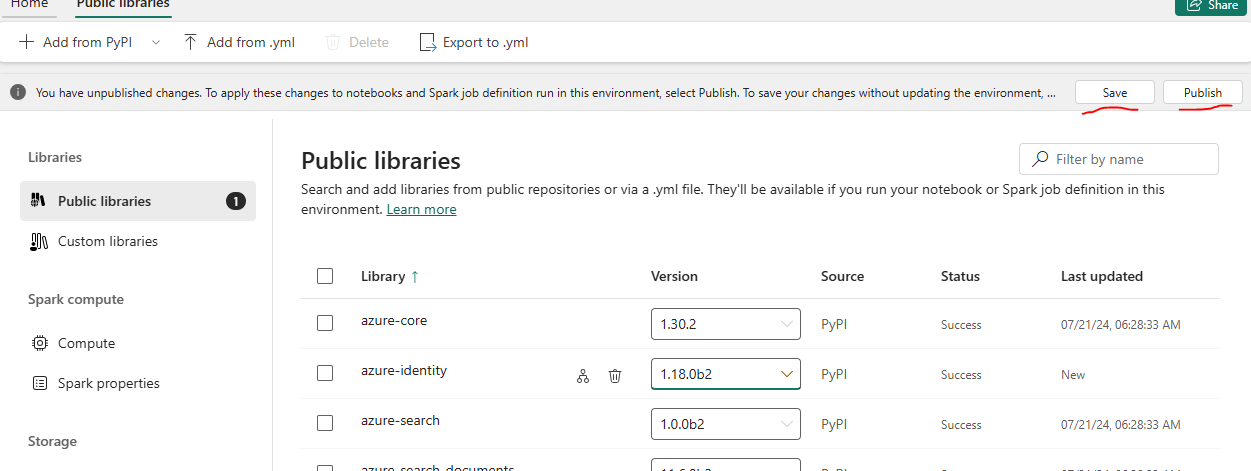Screen dimensions: 1251x471
Task: Click Success status for azure-search row
Action: tap(961, 425)
